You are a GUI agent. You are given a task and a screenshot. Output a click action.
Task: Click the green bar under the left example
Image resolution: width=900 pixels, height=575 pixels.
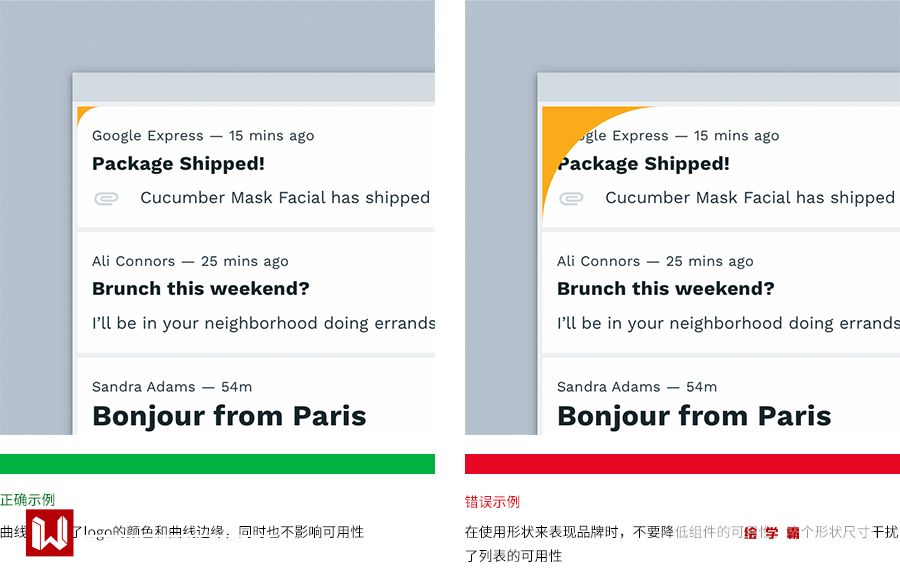217,464
